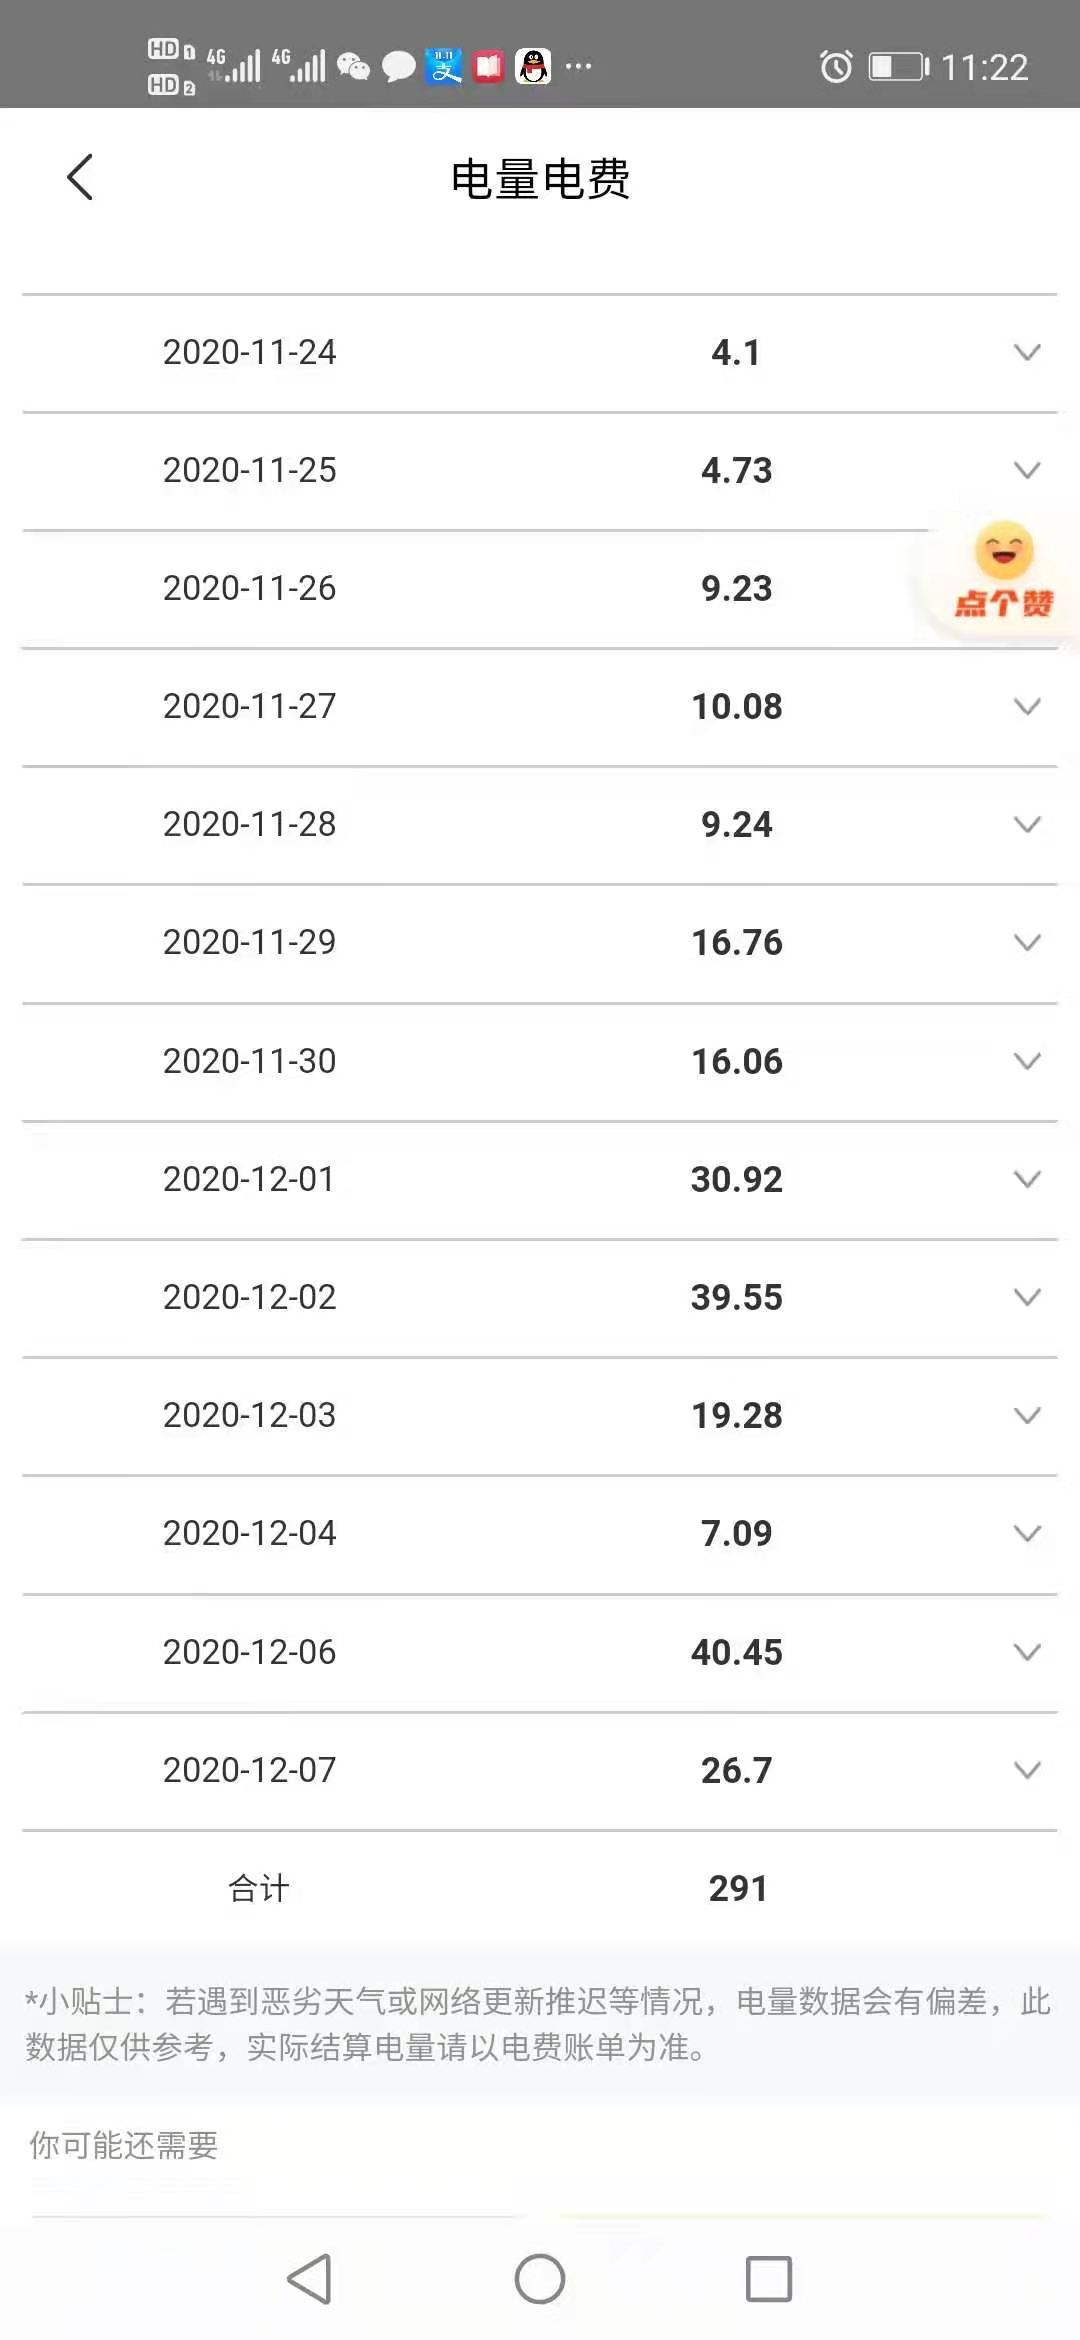Tap the 合计 total row label
The height and width of the screenshot is (2340, 1080).
pyautogui.click(x=259, y=1888)
